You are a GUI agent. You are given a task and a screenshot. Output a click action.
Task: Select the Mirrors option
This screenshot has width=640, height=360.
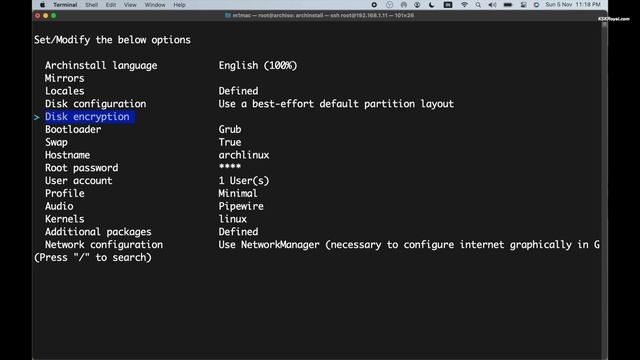pos(64,78)
